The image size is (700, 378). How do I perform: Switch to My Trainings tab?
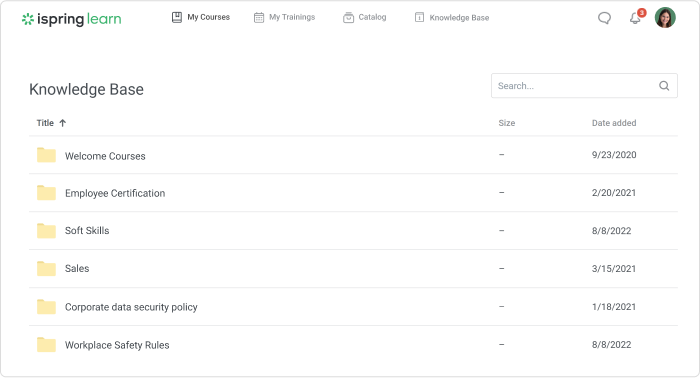pos(284,17)
